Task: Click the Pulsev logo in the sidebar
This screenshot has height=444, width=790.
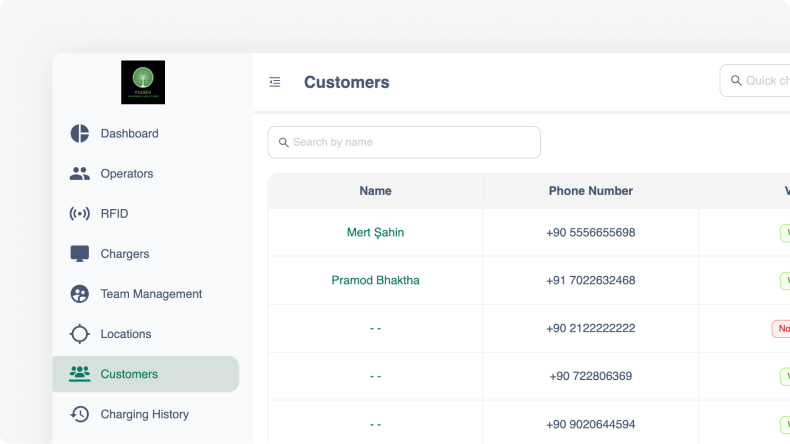Action: [x=143, y=83]
